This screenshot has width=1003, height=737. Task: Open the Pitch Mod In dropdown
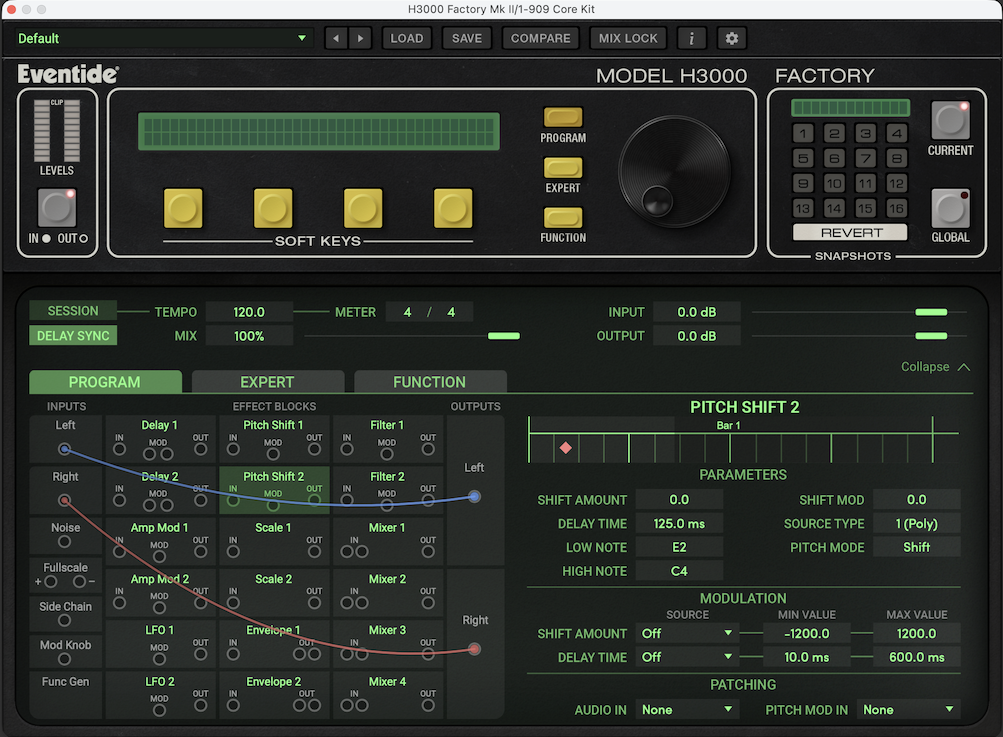pos(909,709)
